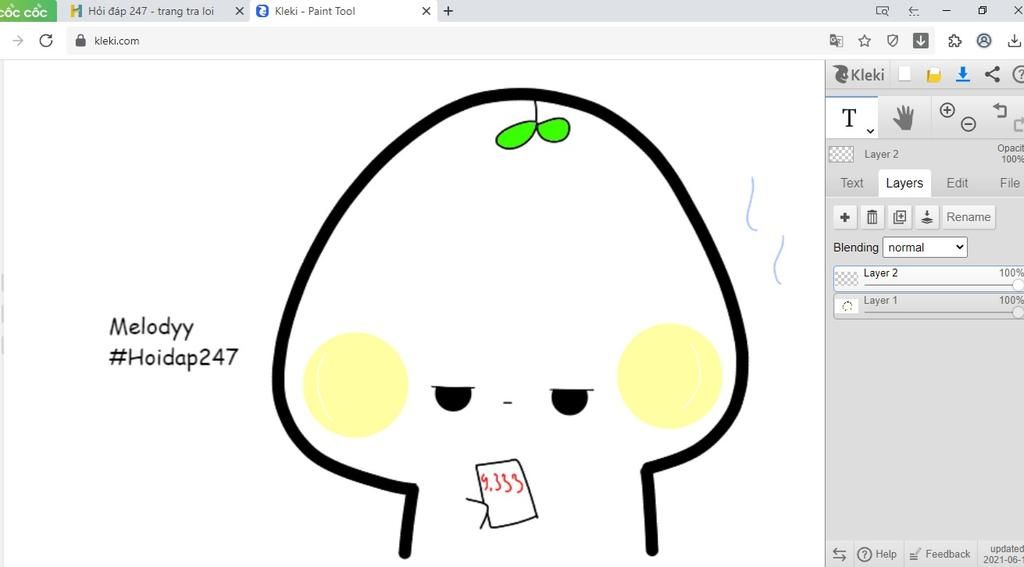Create a new blank image
Image resolution: width=1024 pixels, height=567 pixels.
point(904,74)
